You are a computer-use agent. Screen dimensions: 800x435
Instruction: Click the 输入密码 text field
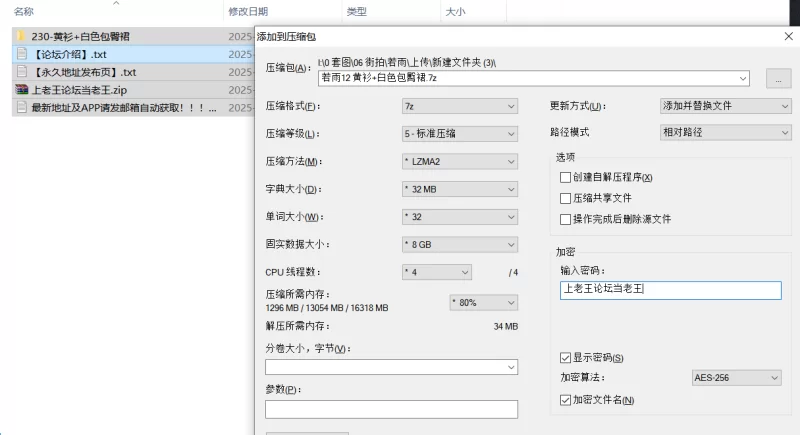click(x=670, y=290)
